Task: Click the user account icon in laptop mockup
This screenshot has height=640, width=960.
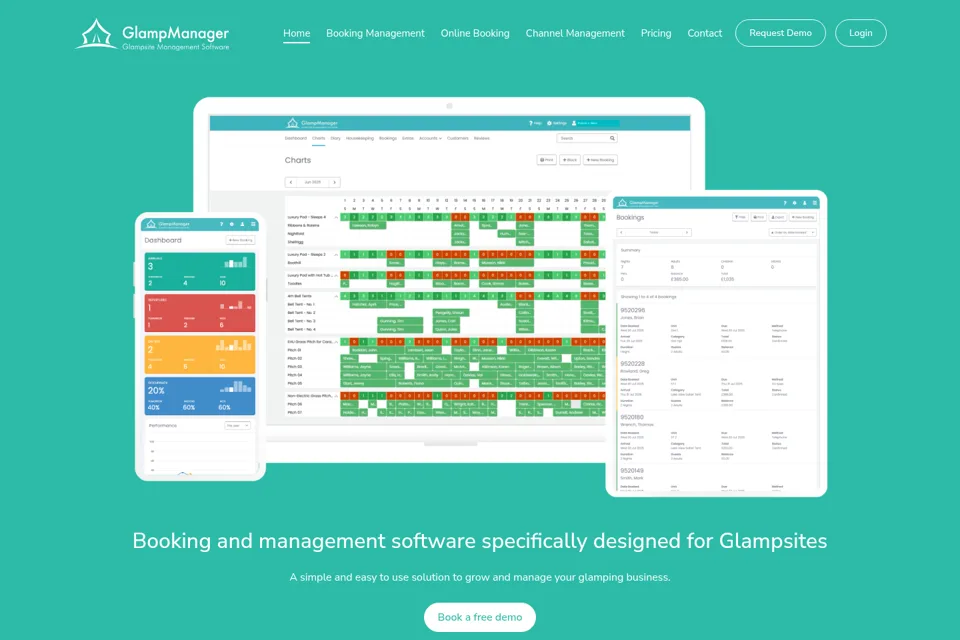Action: [x=574, y=123]
